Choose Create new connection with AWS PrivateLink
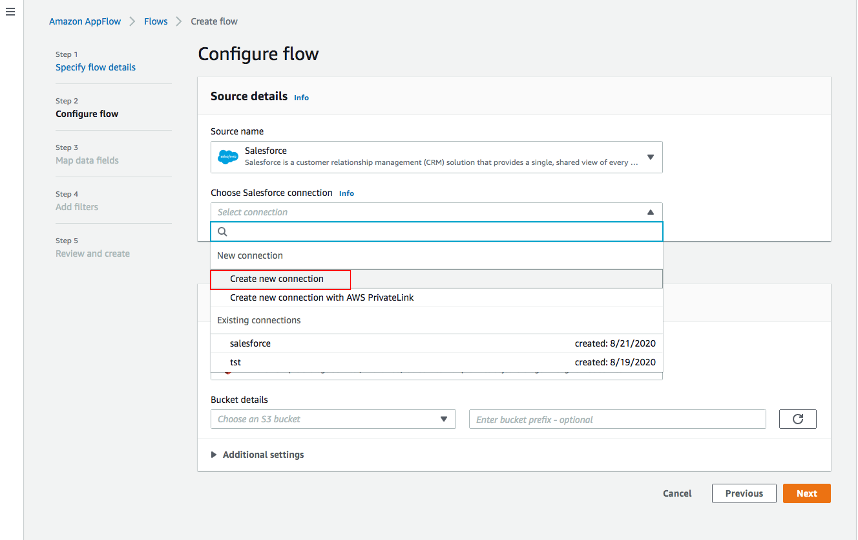Viewport: 858px width, 540px height. [321, 298]
